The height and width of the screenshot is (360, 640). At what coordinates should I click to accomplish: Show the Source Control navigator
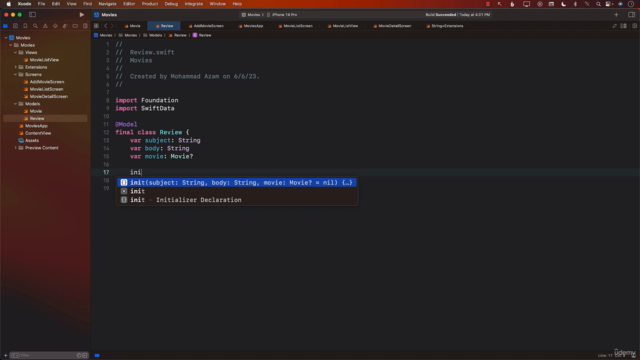click(16, 26)
